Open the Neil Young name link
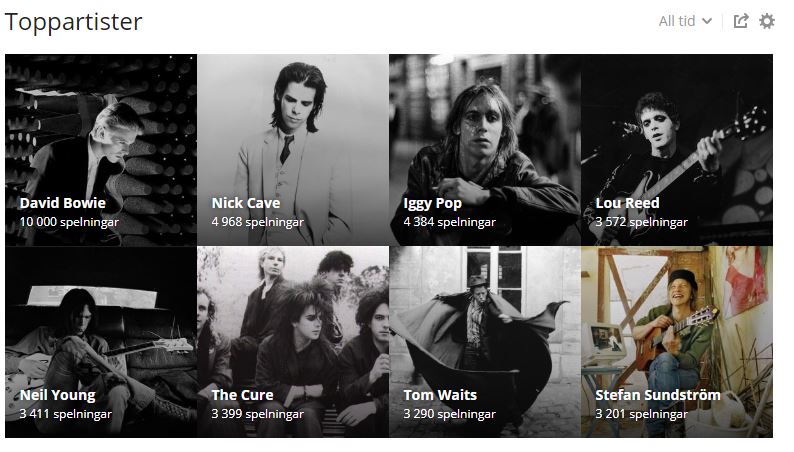The height and width of the screenshot is (452, 794). tap(59, 395)
